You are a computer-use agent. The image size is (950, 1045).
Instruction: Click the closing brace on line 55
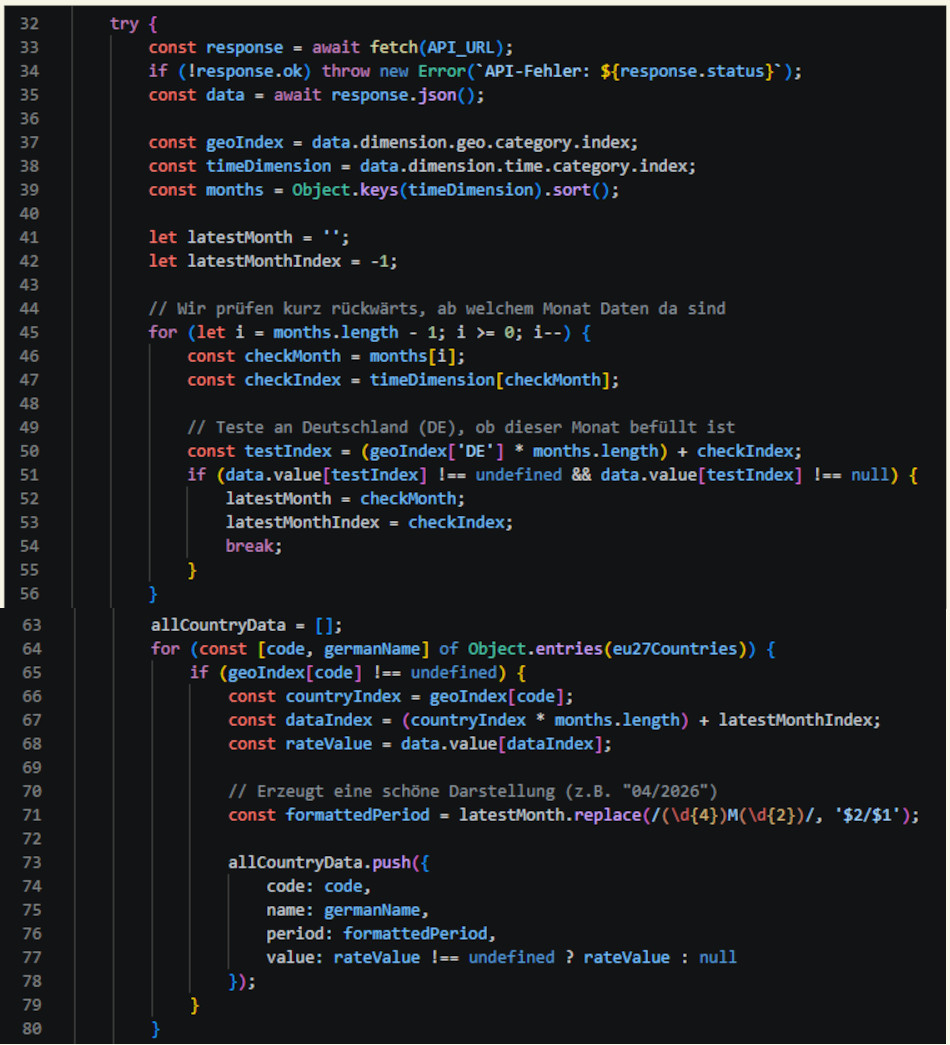pos(192,570)
